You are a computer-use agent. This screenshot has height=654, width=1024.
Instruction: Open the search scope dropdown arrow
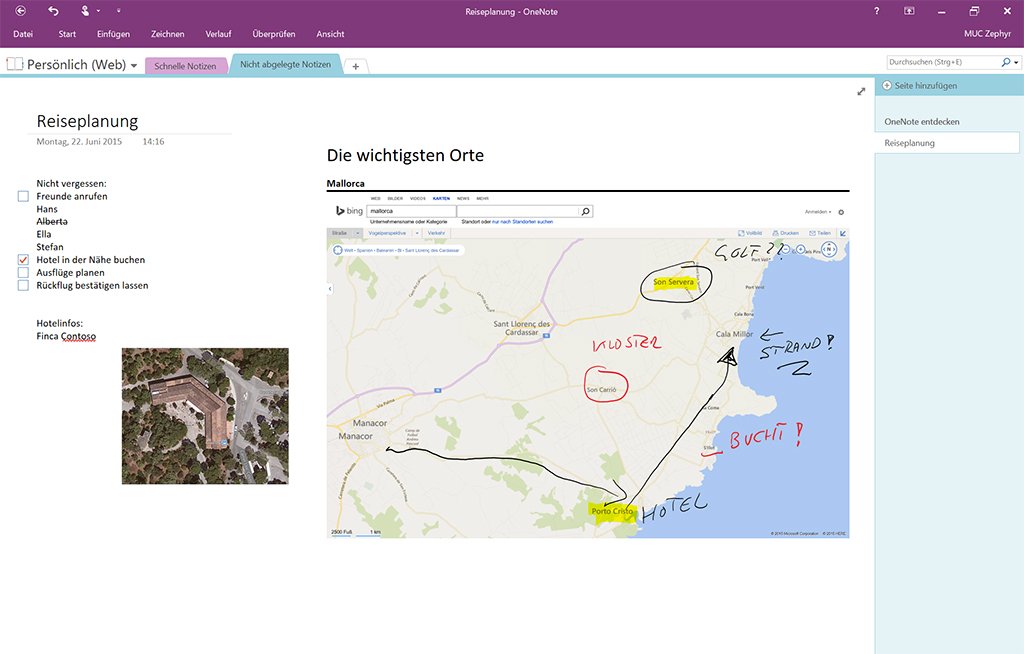point(1016,62)
